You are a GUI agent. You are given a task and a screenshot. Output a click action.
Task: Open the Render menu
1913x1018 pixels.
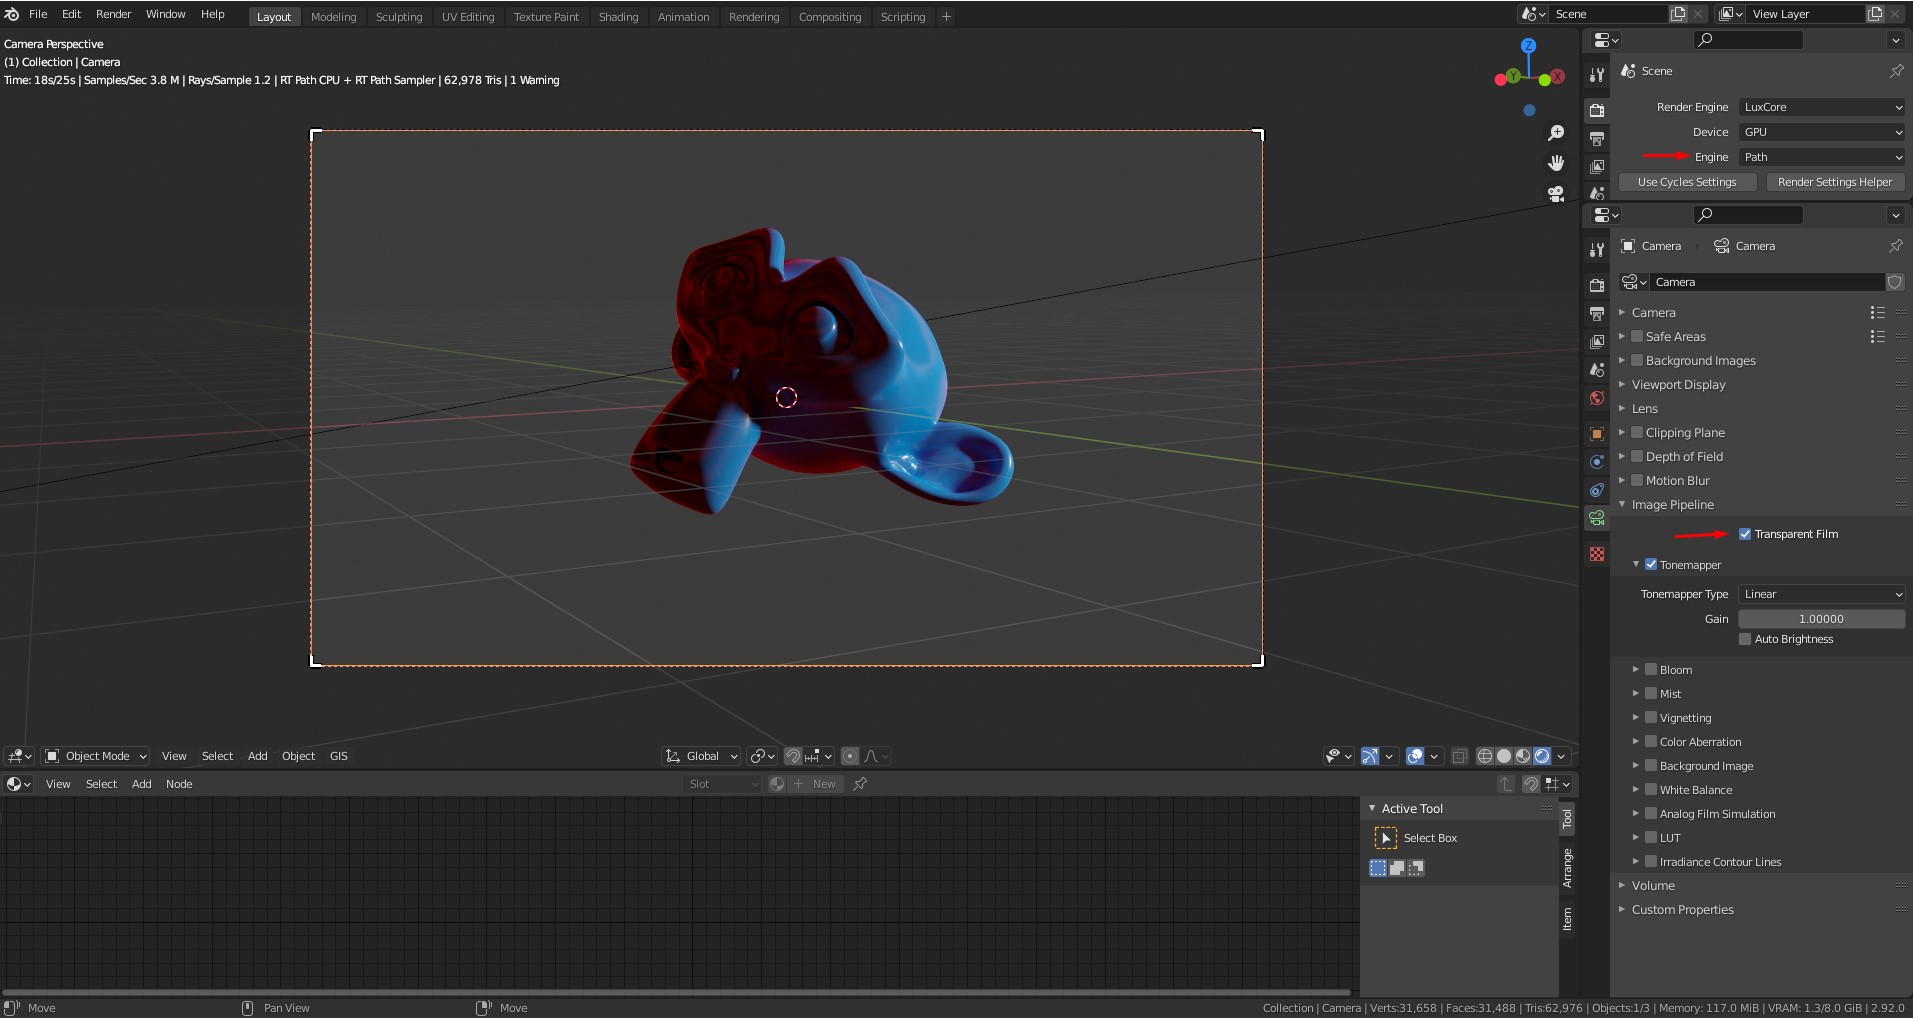[x=113, y=14]
